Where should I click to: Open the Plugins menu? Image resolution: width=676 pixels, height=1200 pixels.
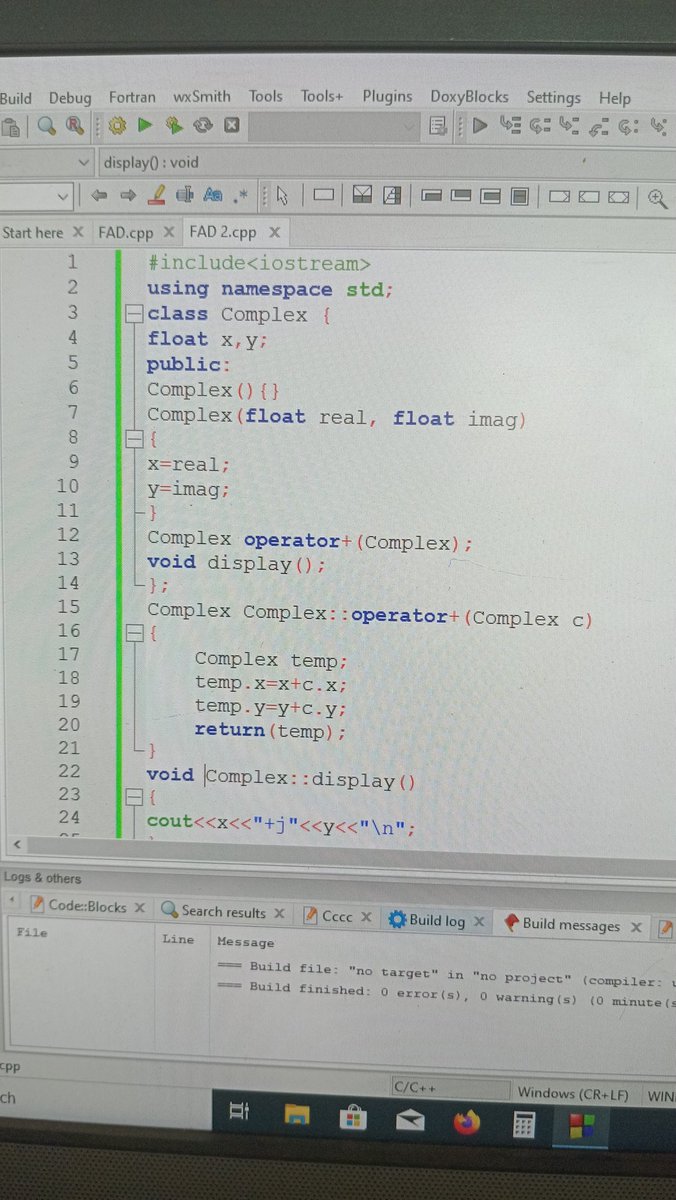[x=387, y=96]
